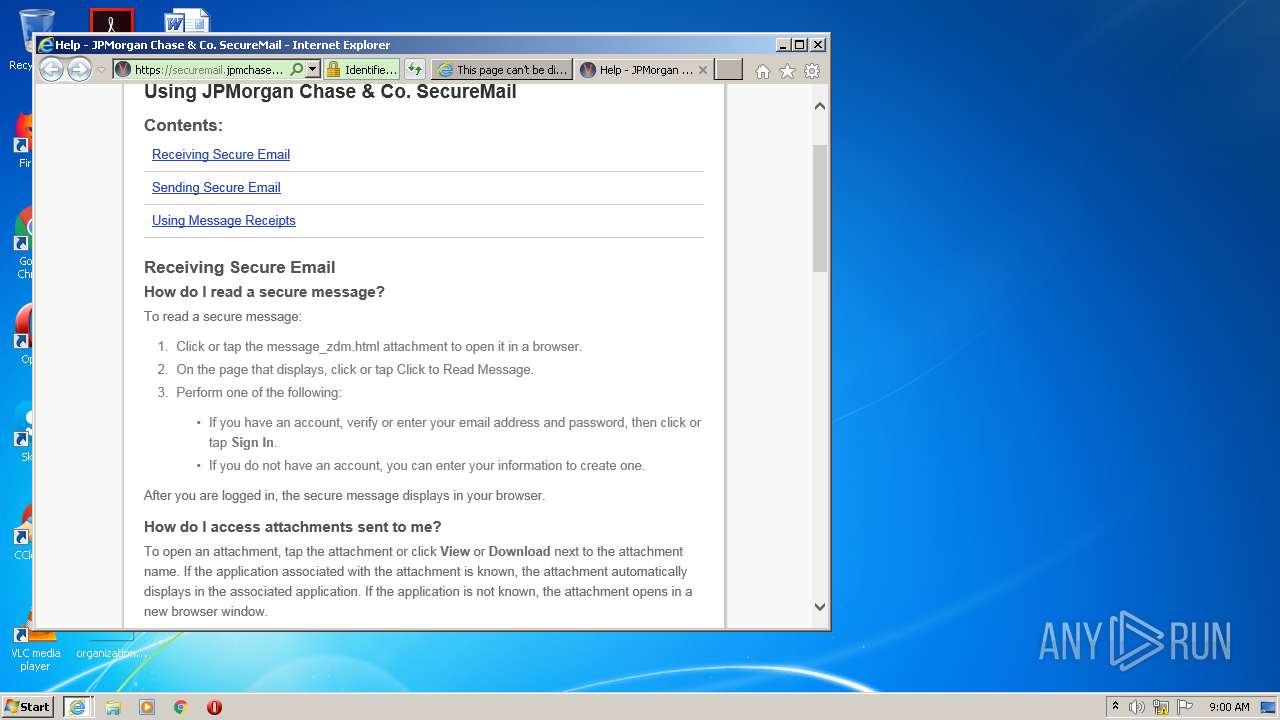Click the address bar URL field
The width and height of the screenshot is (1280, 720).
[x=210, y=70]
